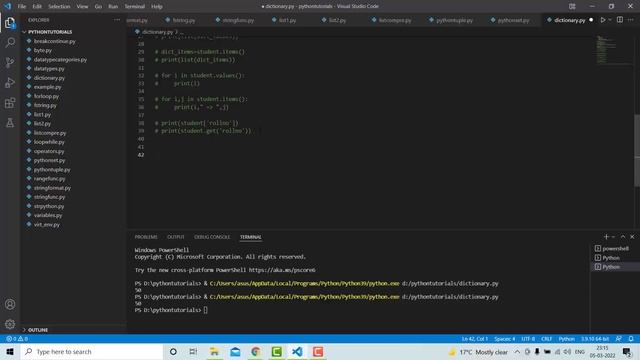The height and width of the screenshot is (360, 640).
Task: Open the File menu
Action: tap(22, 7)
